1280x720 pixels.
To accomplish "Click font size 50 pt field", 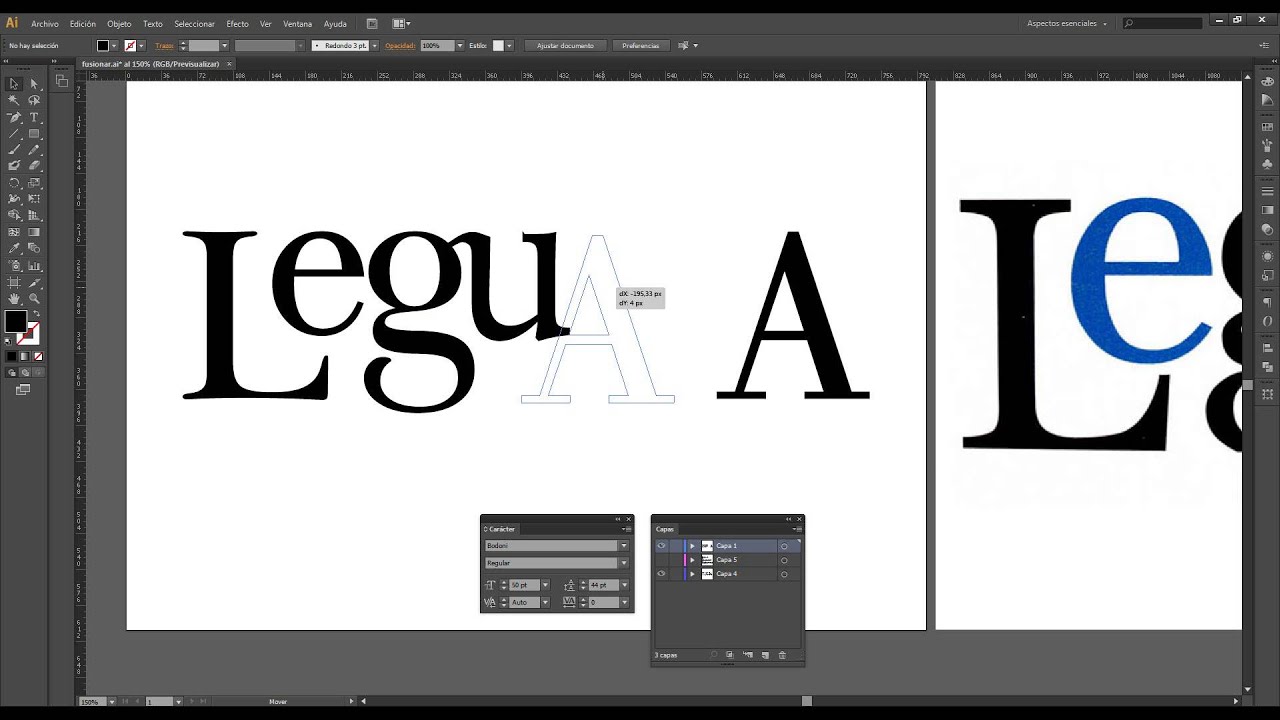I will pyautogui.click(x=524, y=585).
